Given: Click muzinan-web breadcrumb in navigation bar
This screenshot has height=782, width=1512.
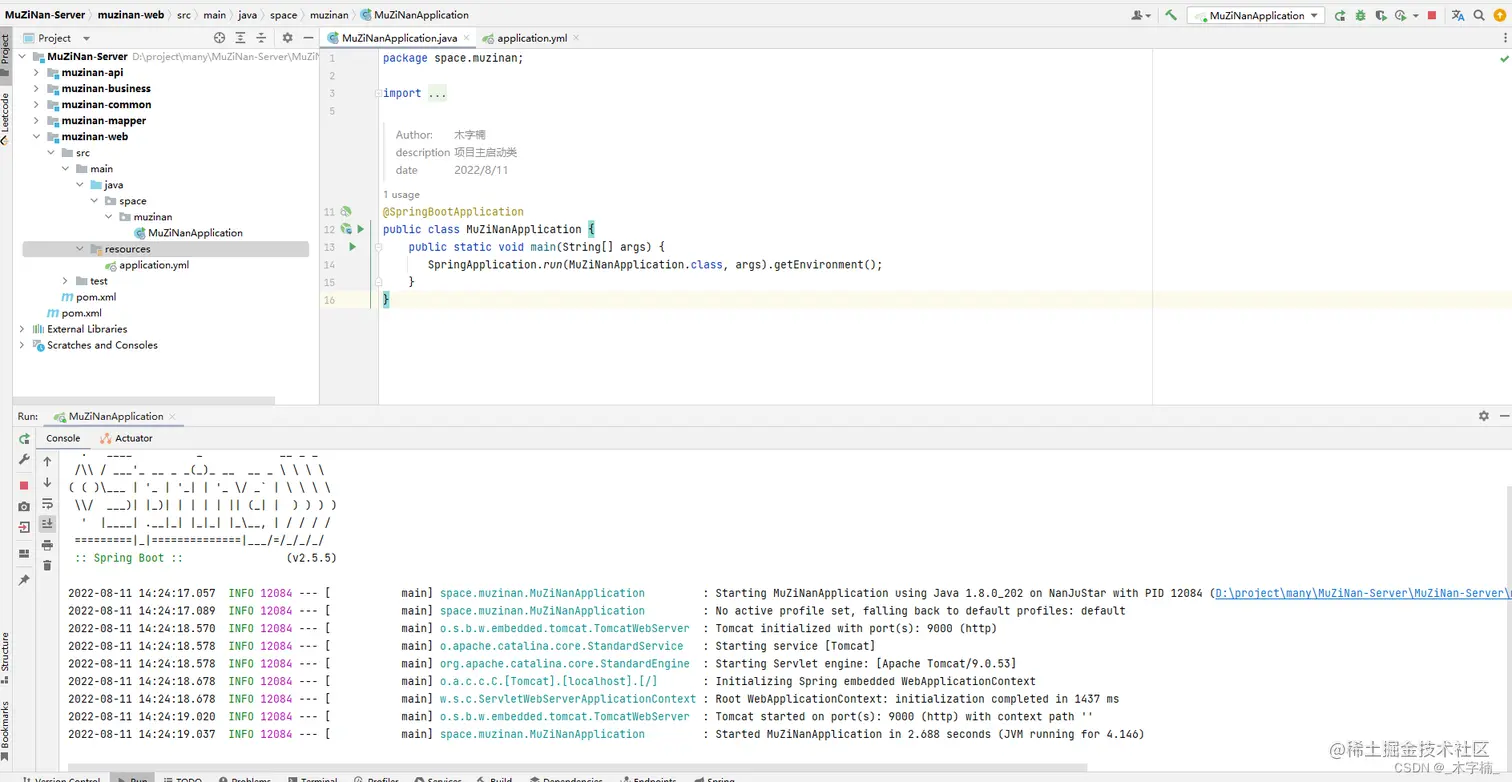Looking at the screenshot, I should coord(130,15).
